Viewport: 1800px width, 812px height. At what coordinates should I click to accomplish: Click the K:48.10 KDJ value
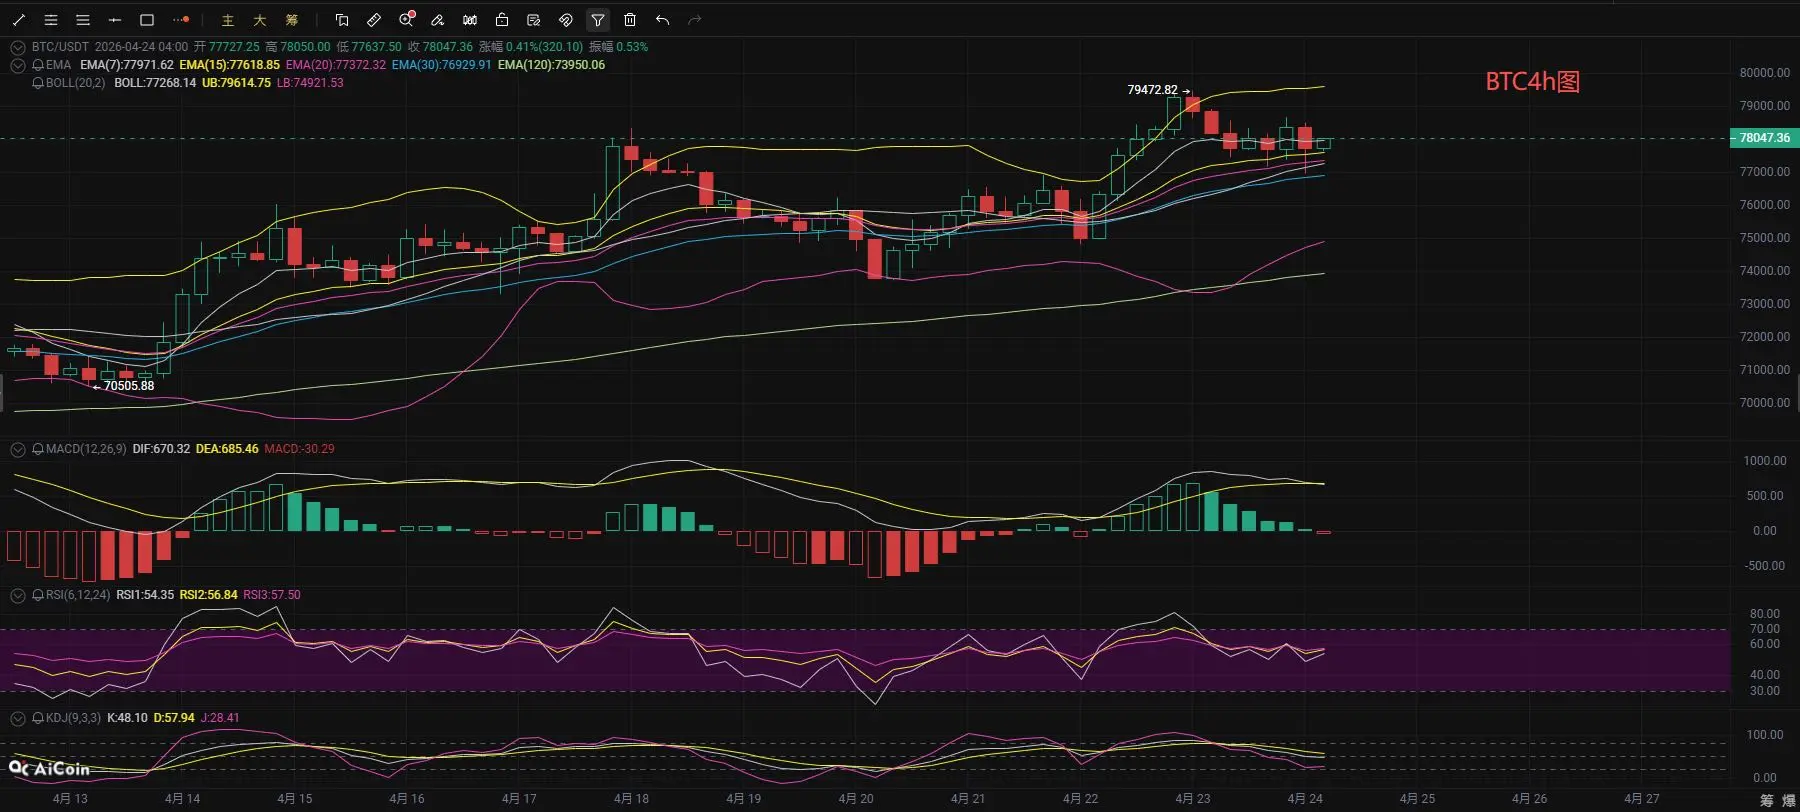point(127,718)
